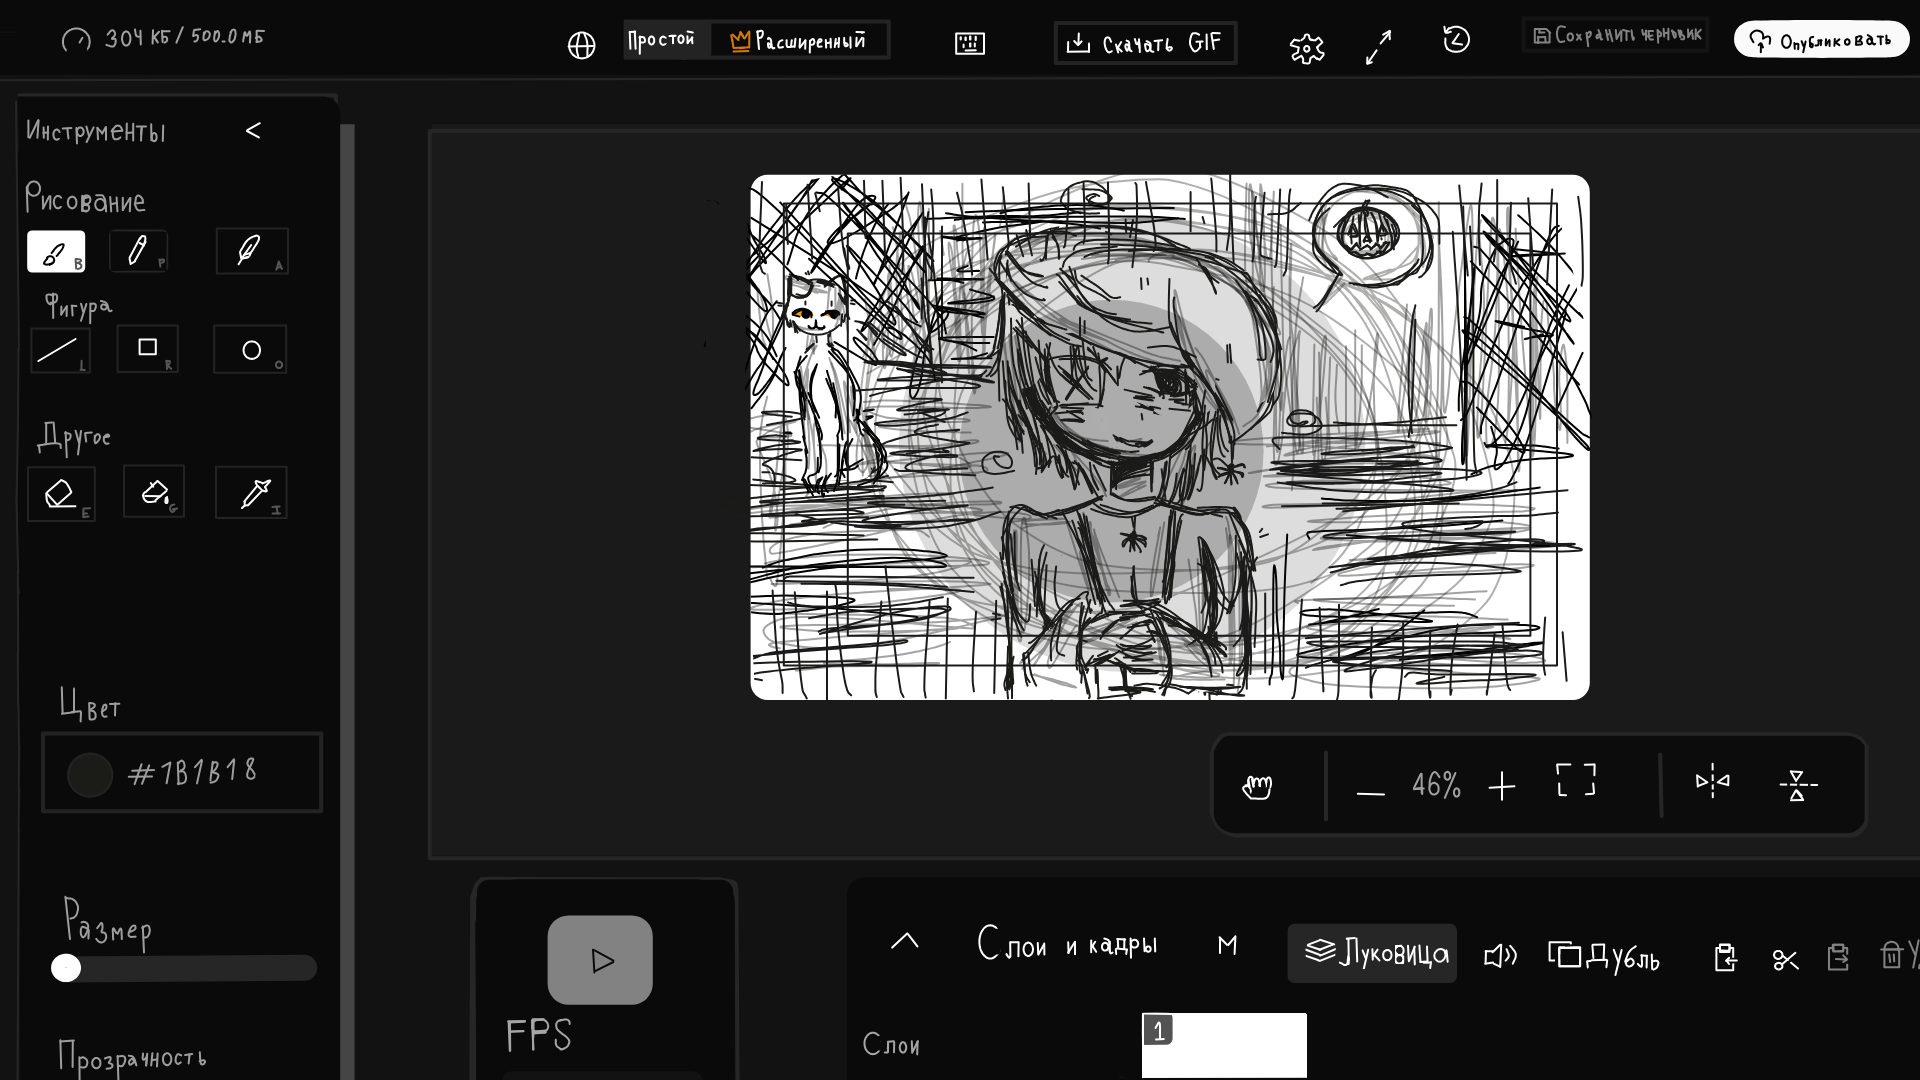Select the eyedropper color picker tool
The width and height of the screenshot is (1920, 1080).
pyautogui.click(x=251, y=492)
